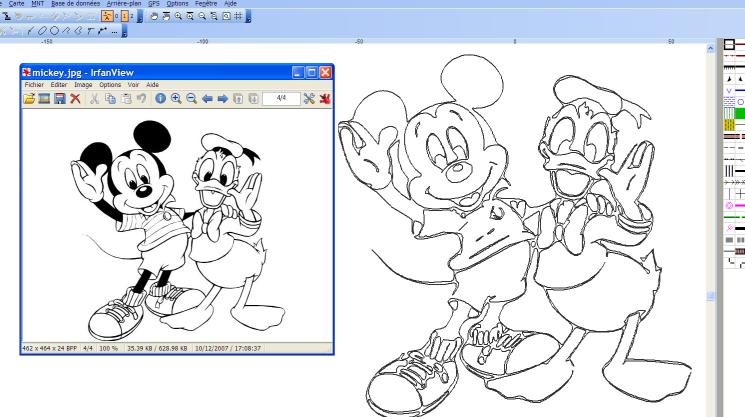
Task: Select the green area symbol swatch
Action: click(x=740, y=114)
